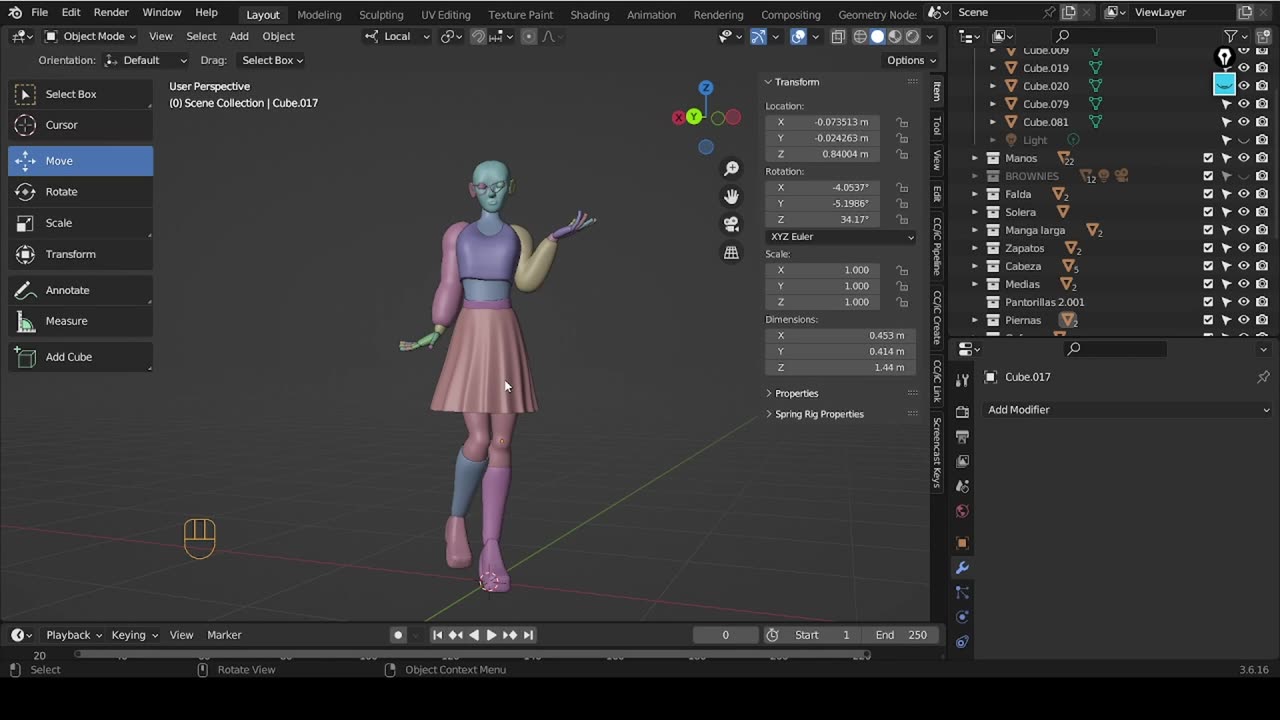1280x720 pixels.
Task: Open the File menu
Action: coord(39,12)
